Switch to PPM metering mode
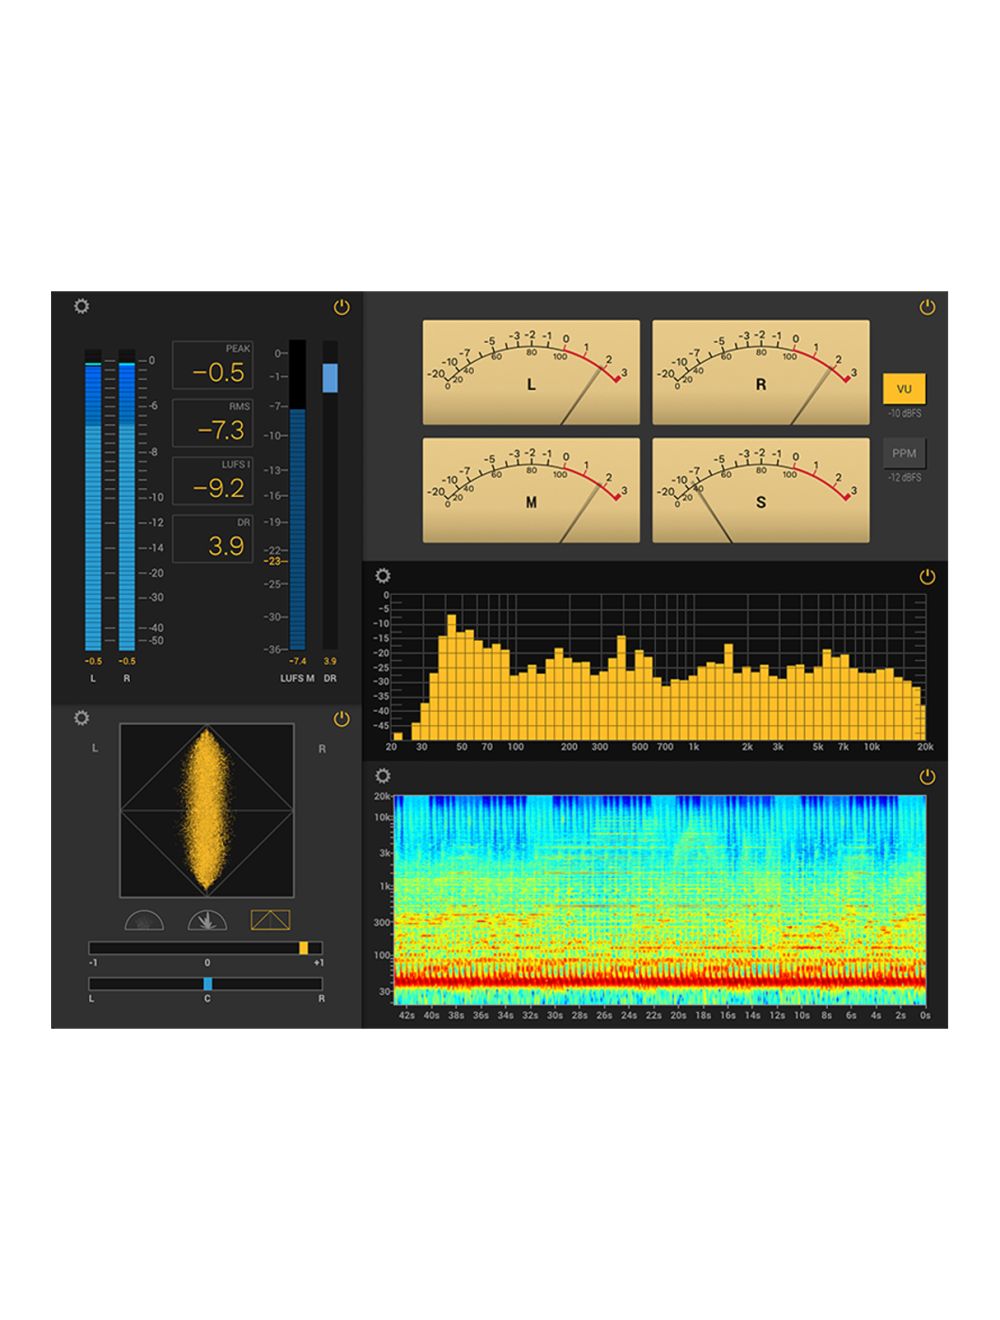The height and width of the screenshot is (1320, 1000). tap(903, 453)
